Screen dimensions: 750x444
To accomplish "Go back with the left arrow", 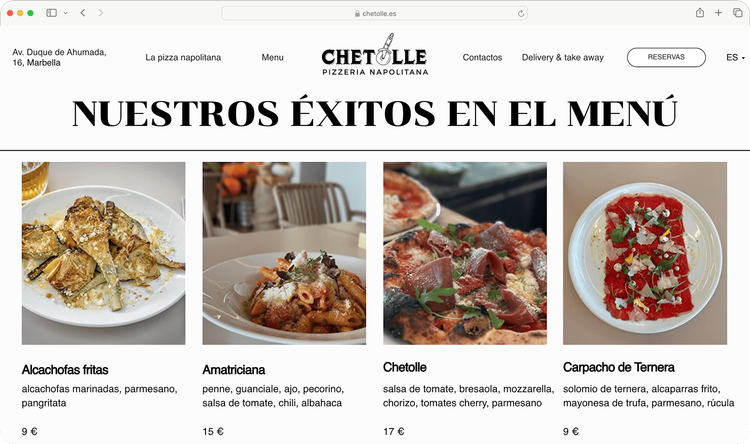I will coord(83,13).
